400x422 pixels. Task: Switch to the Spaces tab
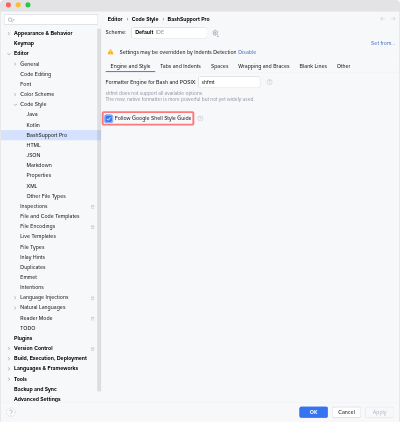(x=219, y=66)
